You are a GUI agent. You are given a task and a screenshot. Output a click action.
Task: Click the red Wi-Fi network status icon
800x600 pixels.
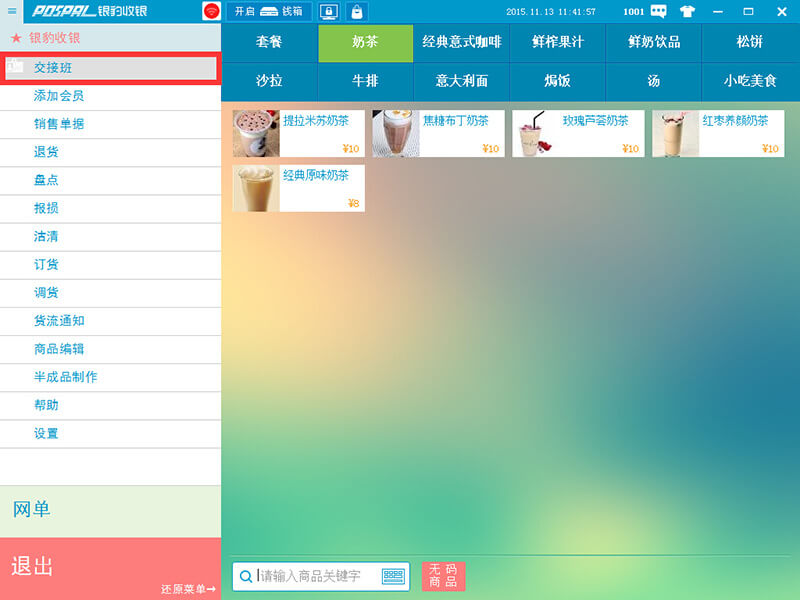coord(211,12)
